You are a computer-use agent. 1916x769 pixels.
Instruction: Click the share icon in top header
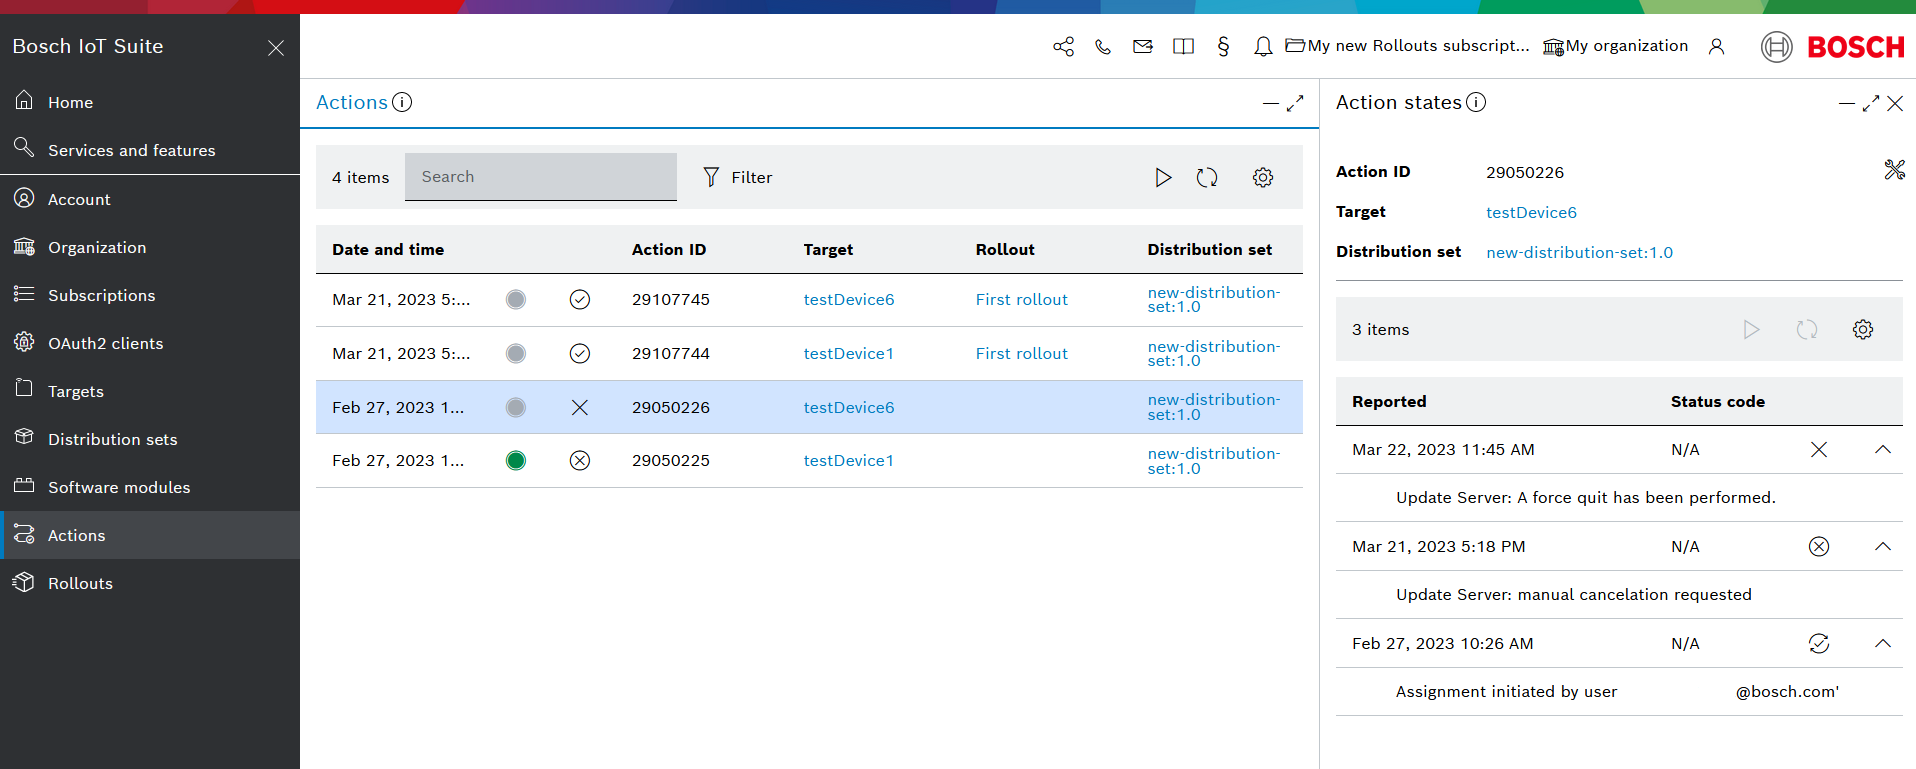click(1063, 47)
